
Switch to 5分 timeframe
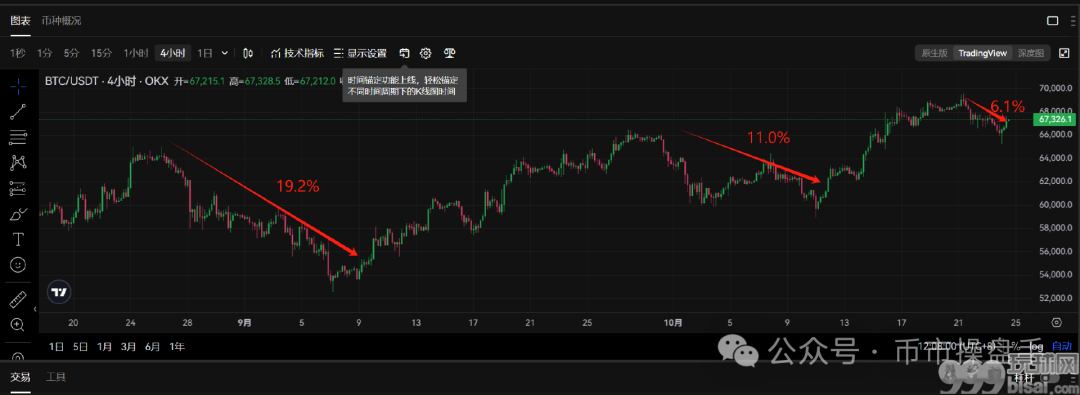(72, 53)
